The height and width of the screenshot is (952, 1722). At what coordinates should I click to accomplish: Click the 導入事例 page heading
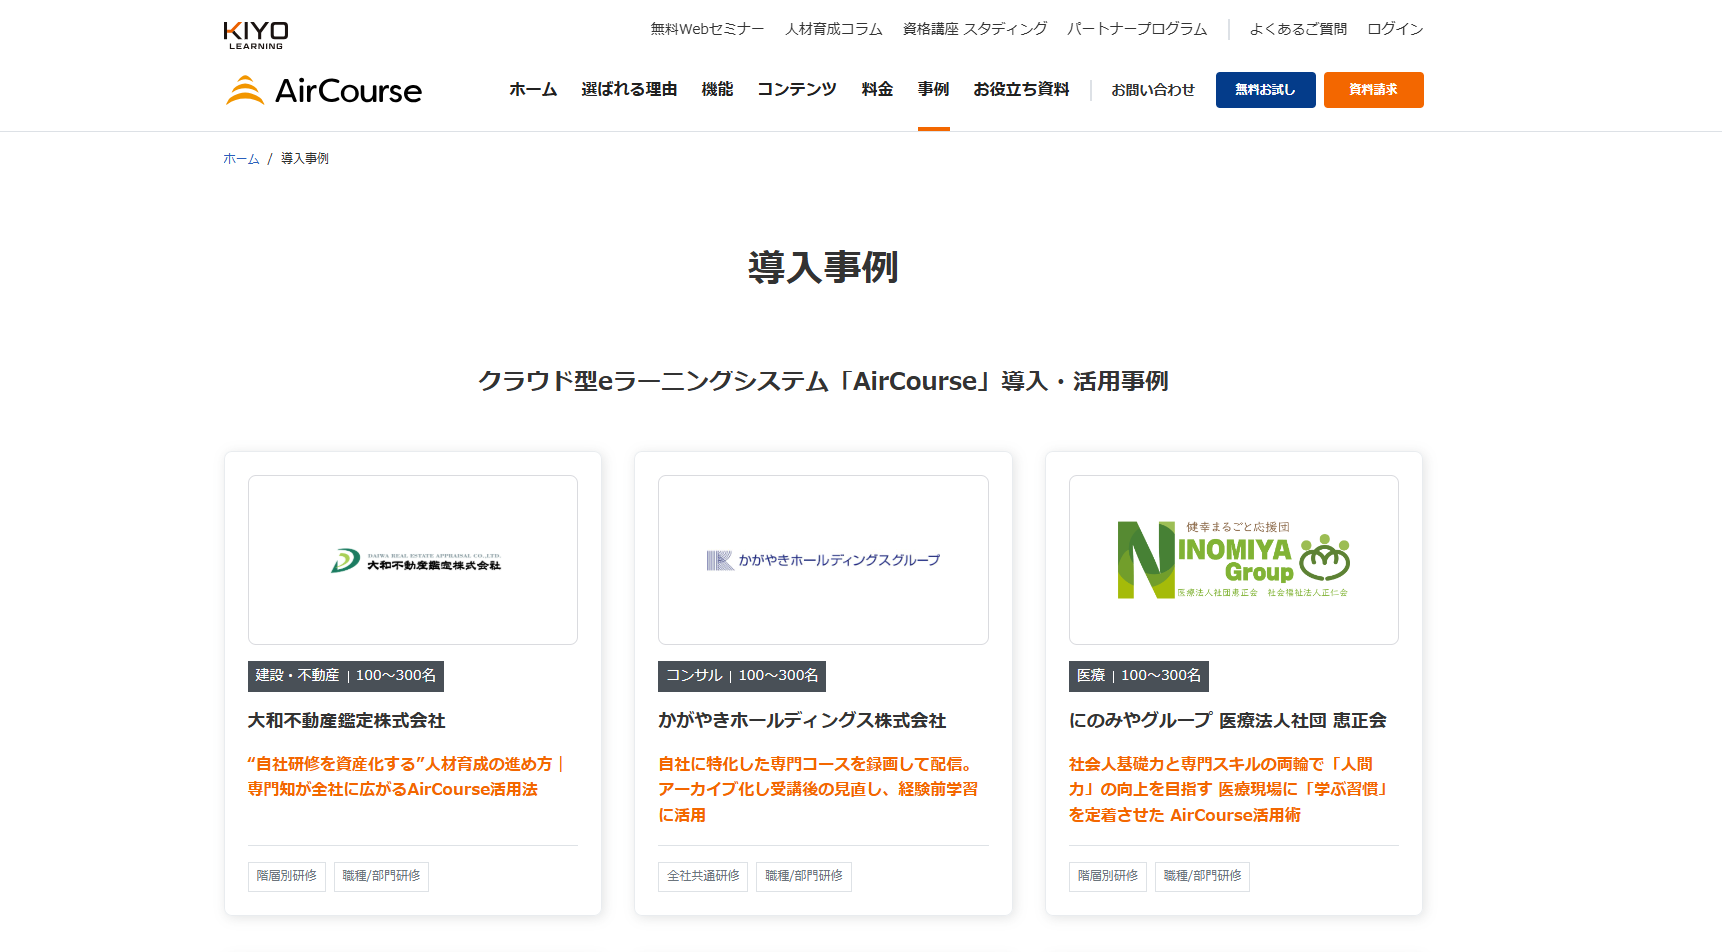click(823, 267)
